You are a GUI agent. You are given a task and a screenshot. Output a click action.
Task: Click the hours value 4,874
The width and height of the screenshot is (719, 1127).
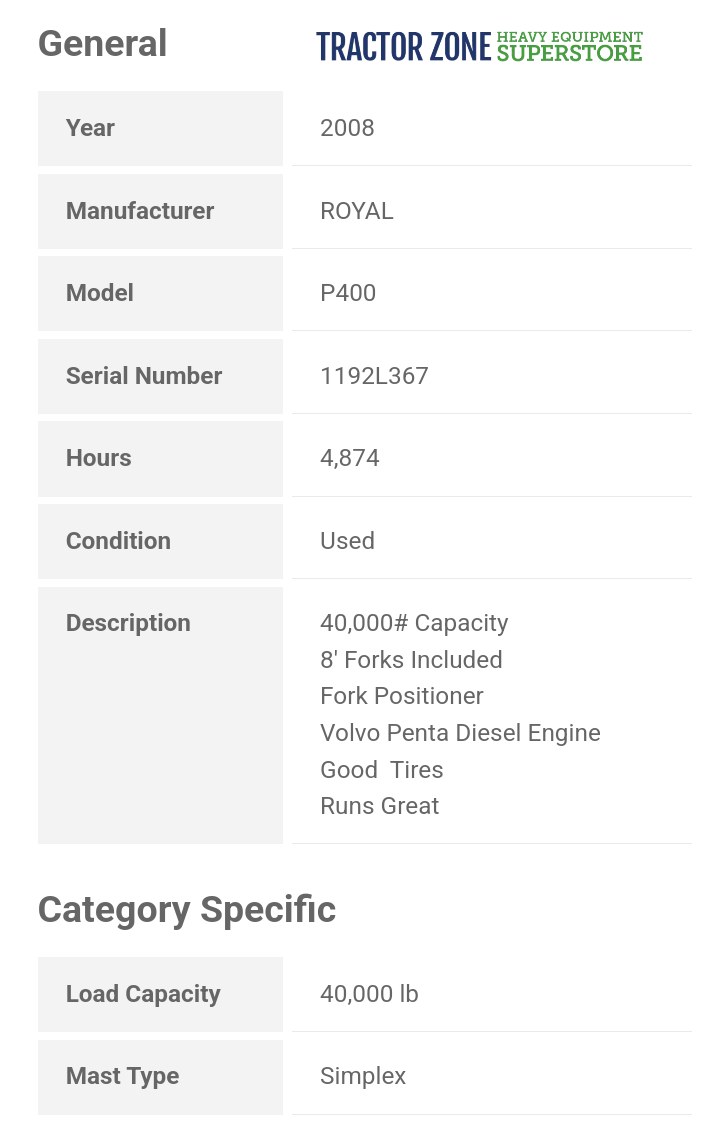point(350,458)
